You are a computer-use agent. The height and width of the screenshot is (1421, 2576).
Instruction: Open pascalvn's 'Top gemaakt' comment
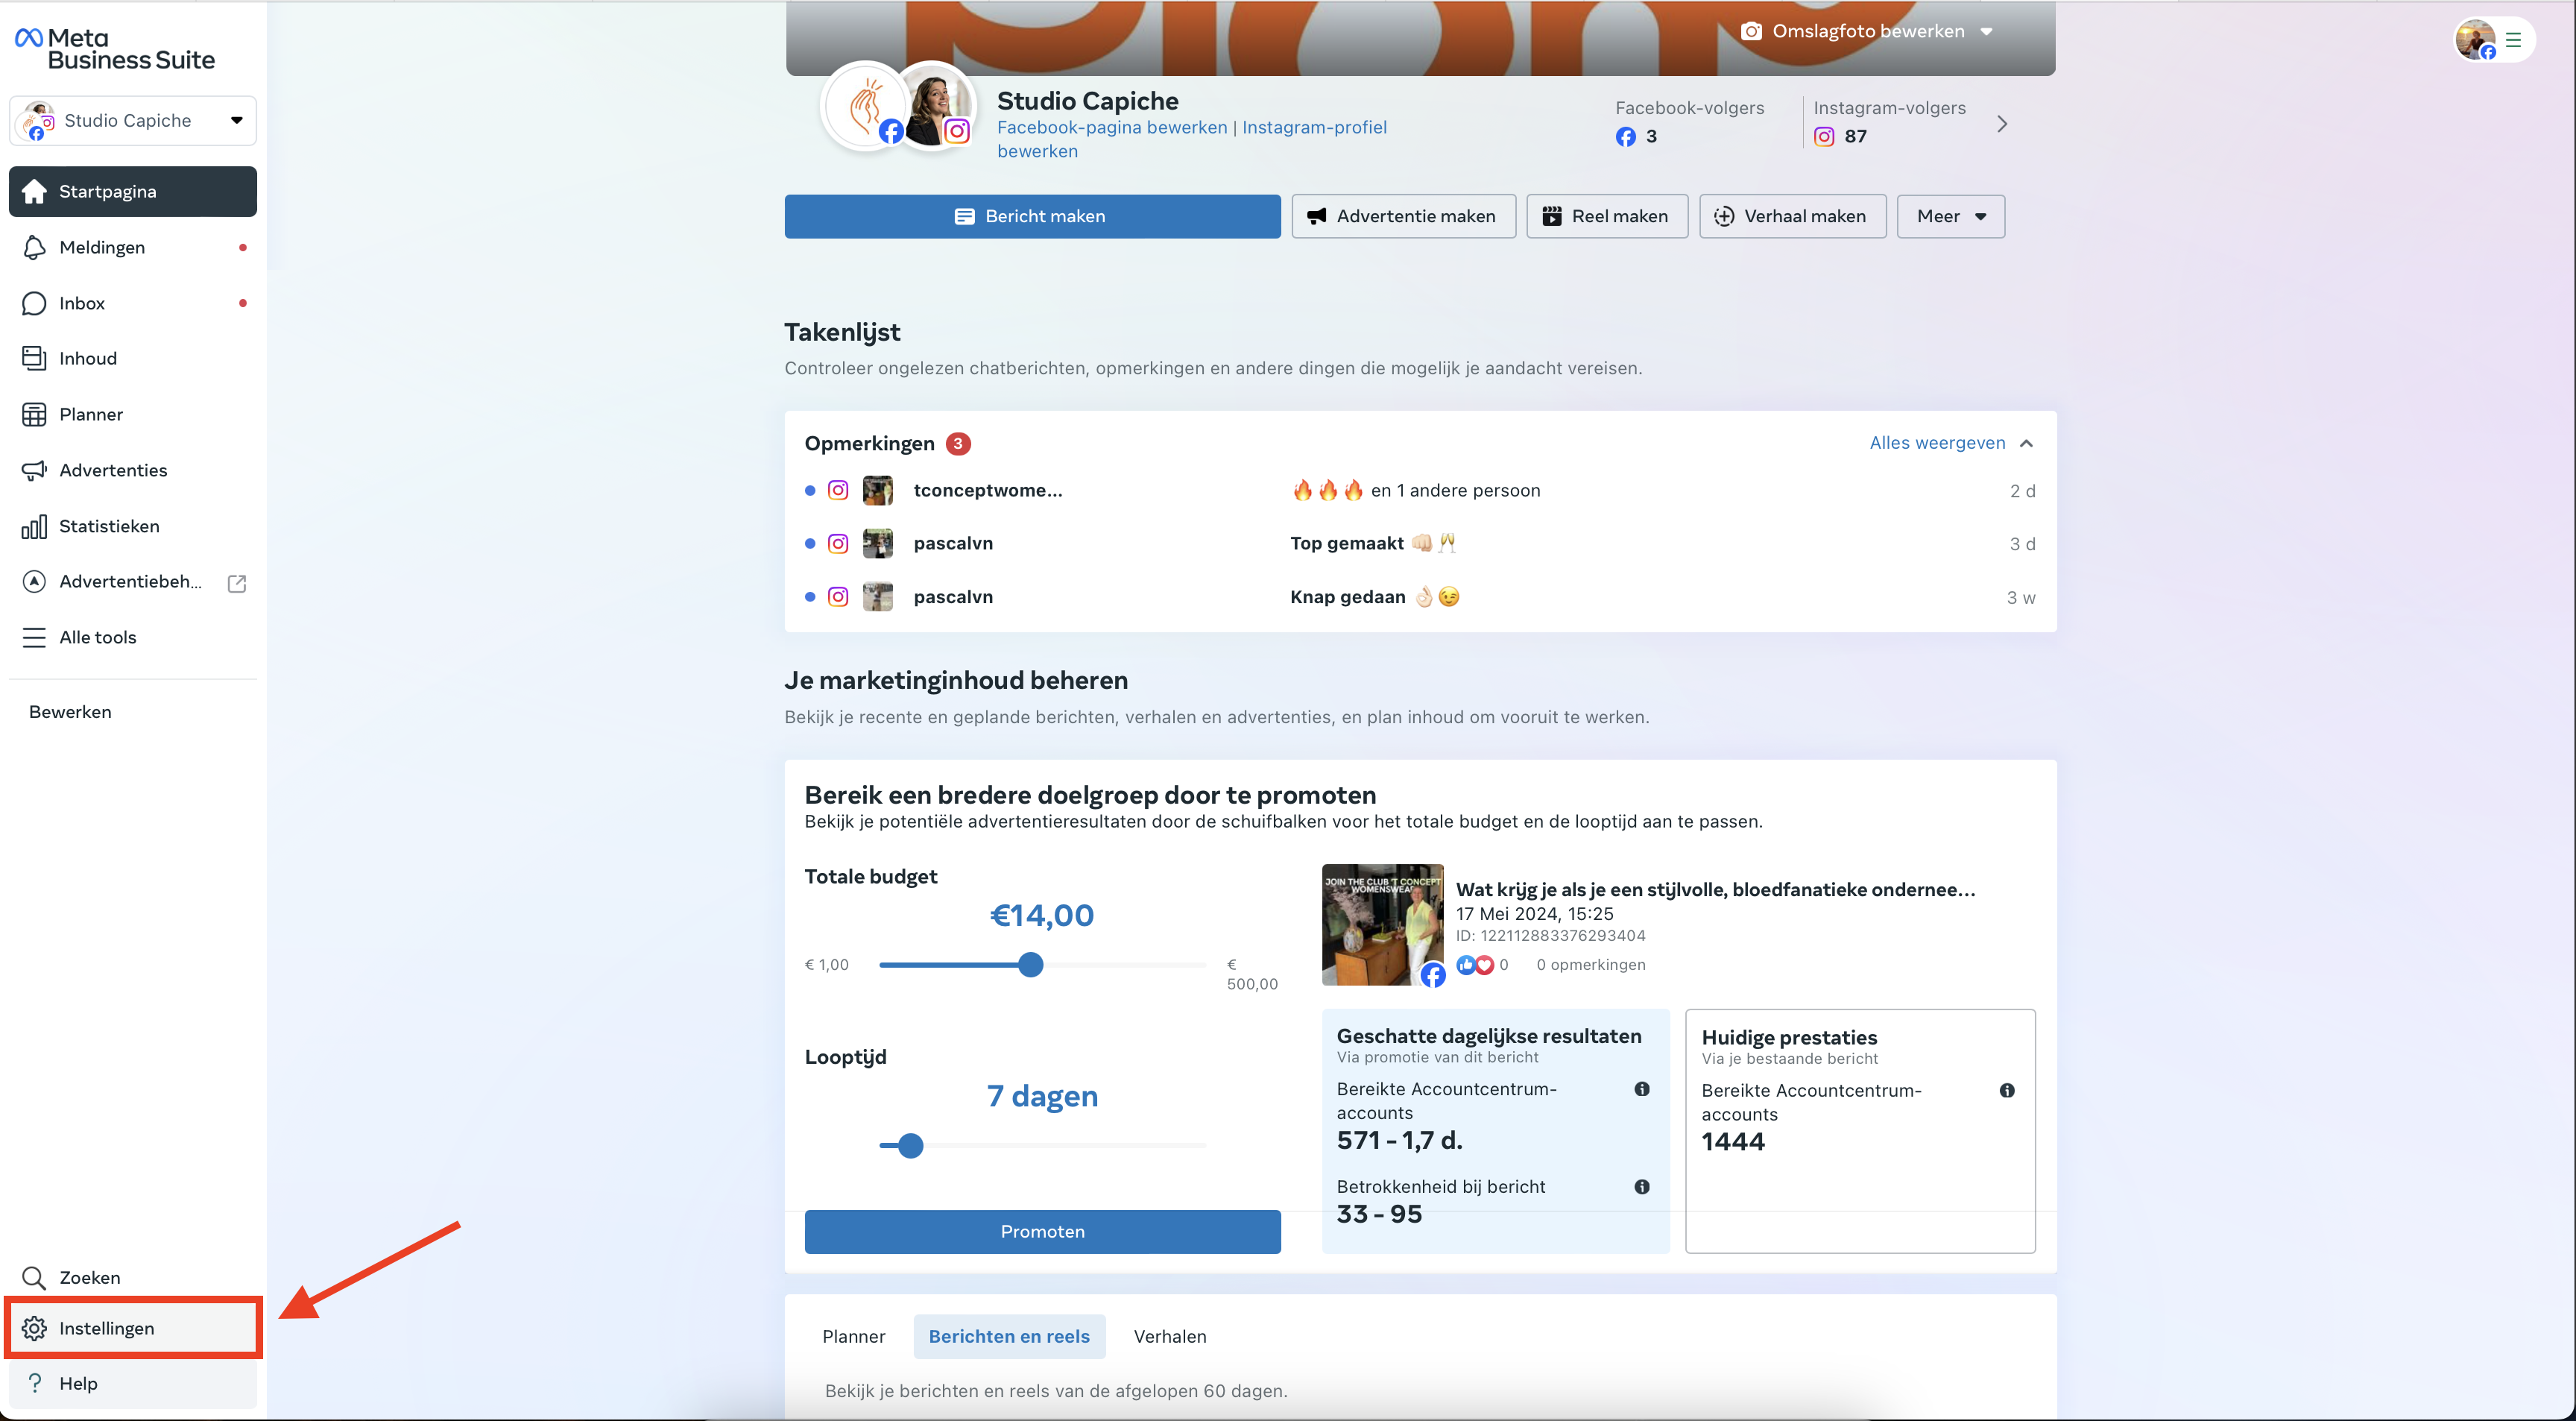[1420, 543]
